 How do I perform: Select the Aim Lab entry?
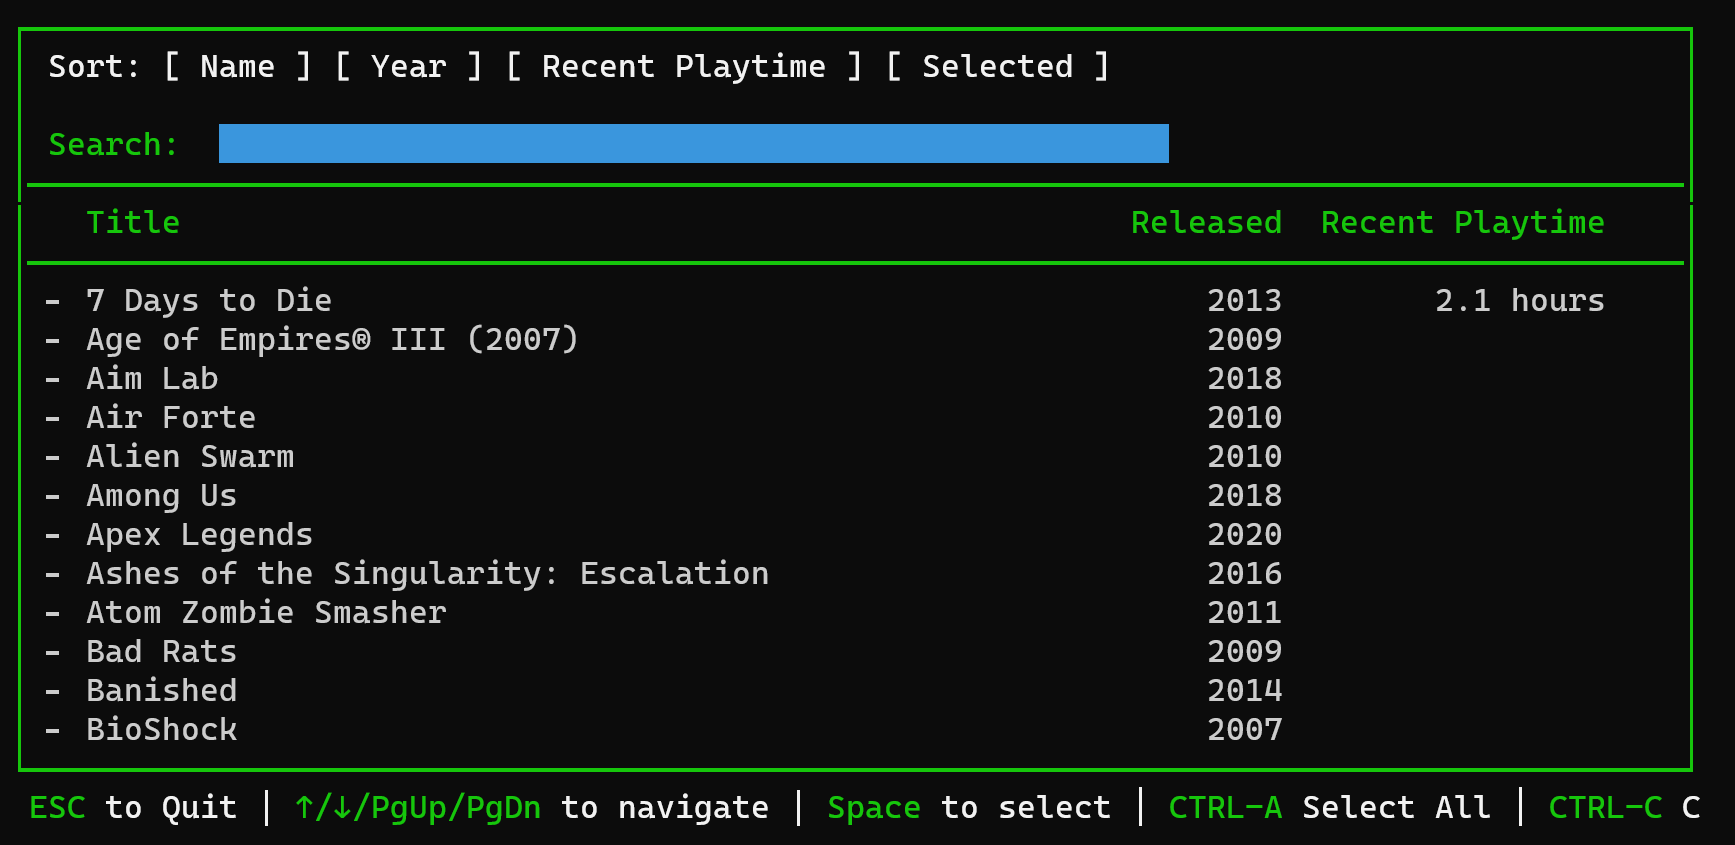click(x=825, y=378)
